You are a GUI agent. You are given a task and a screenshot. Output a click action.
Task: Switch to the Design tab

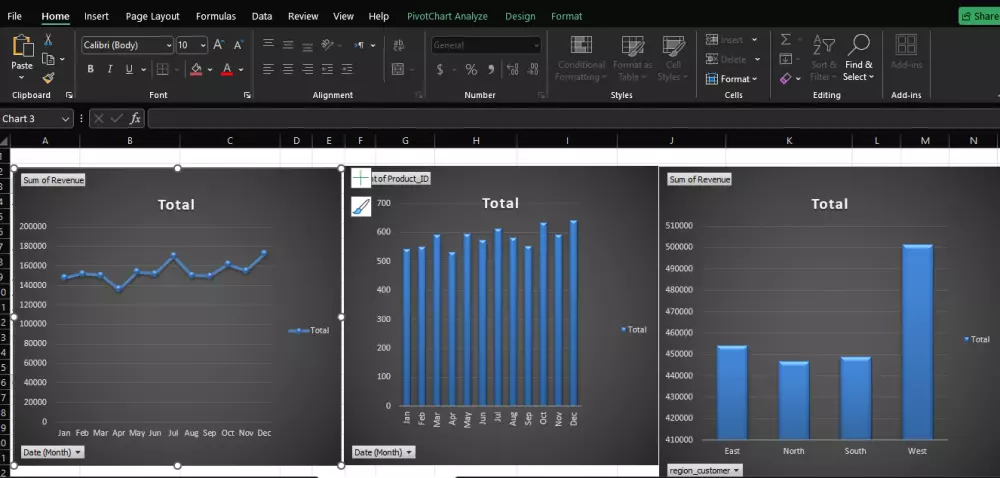(x=520, y=17)
